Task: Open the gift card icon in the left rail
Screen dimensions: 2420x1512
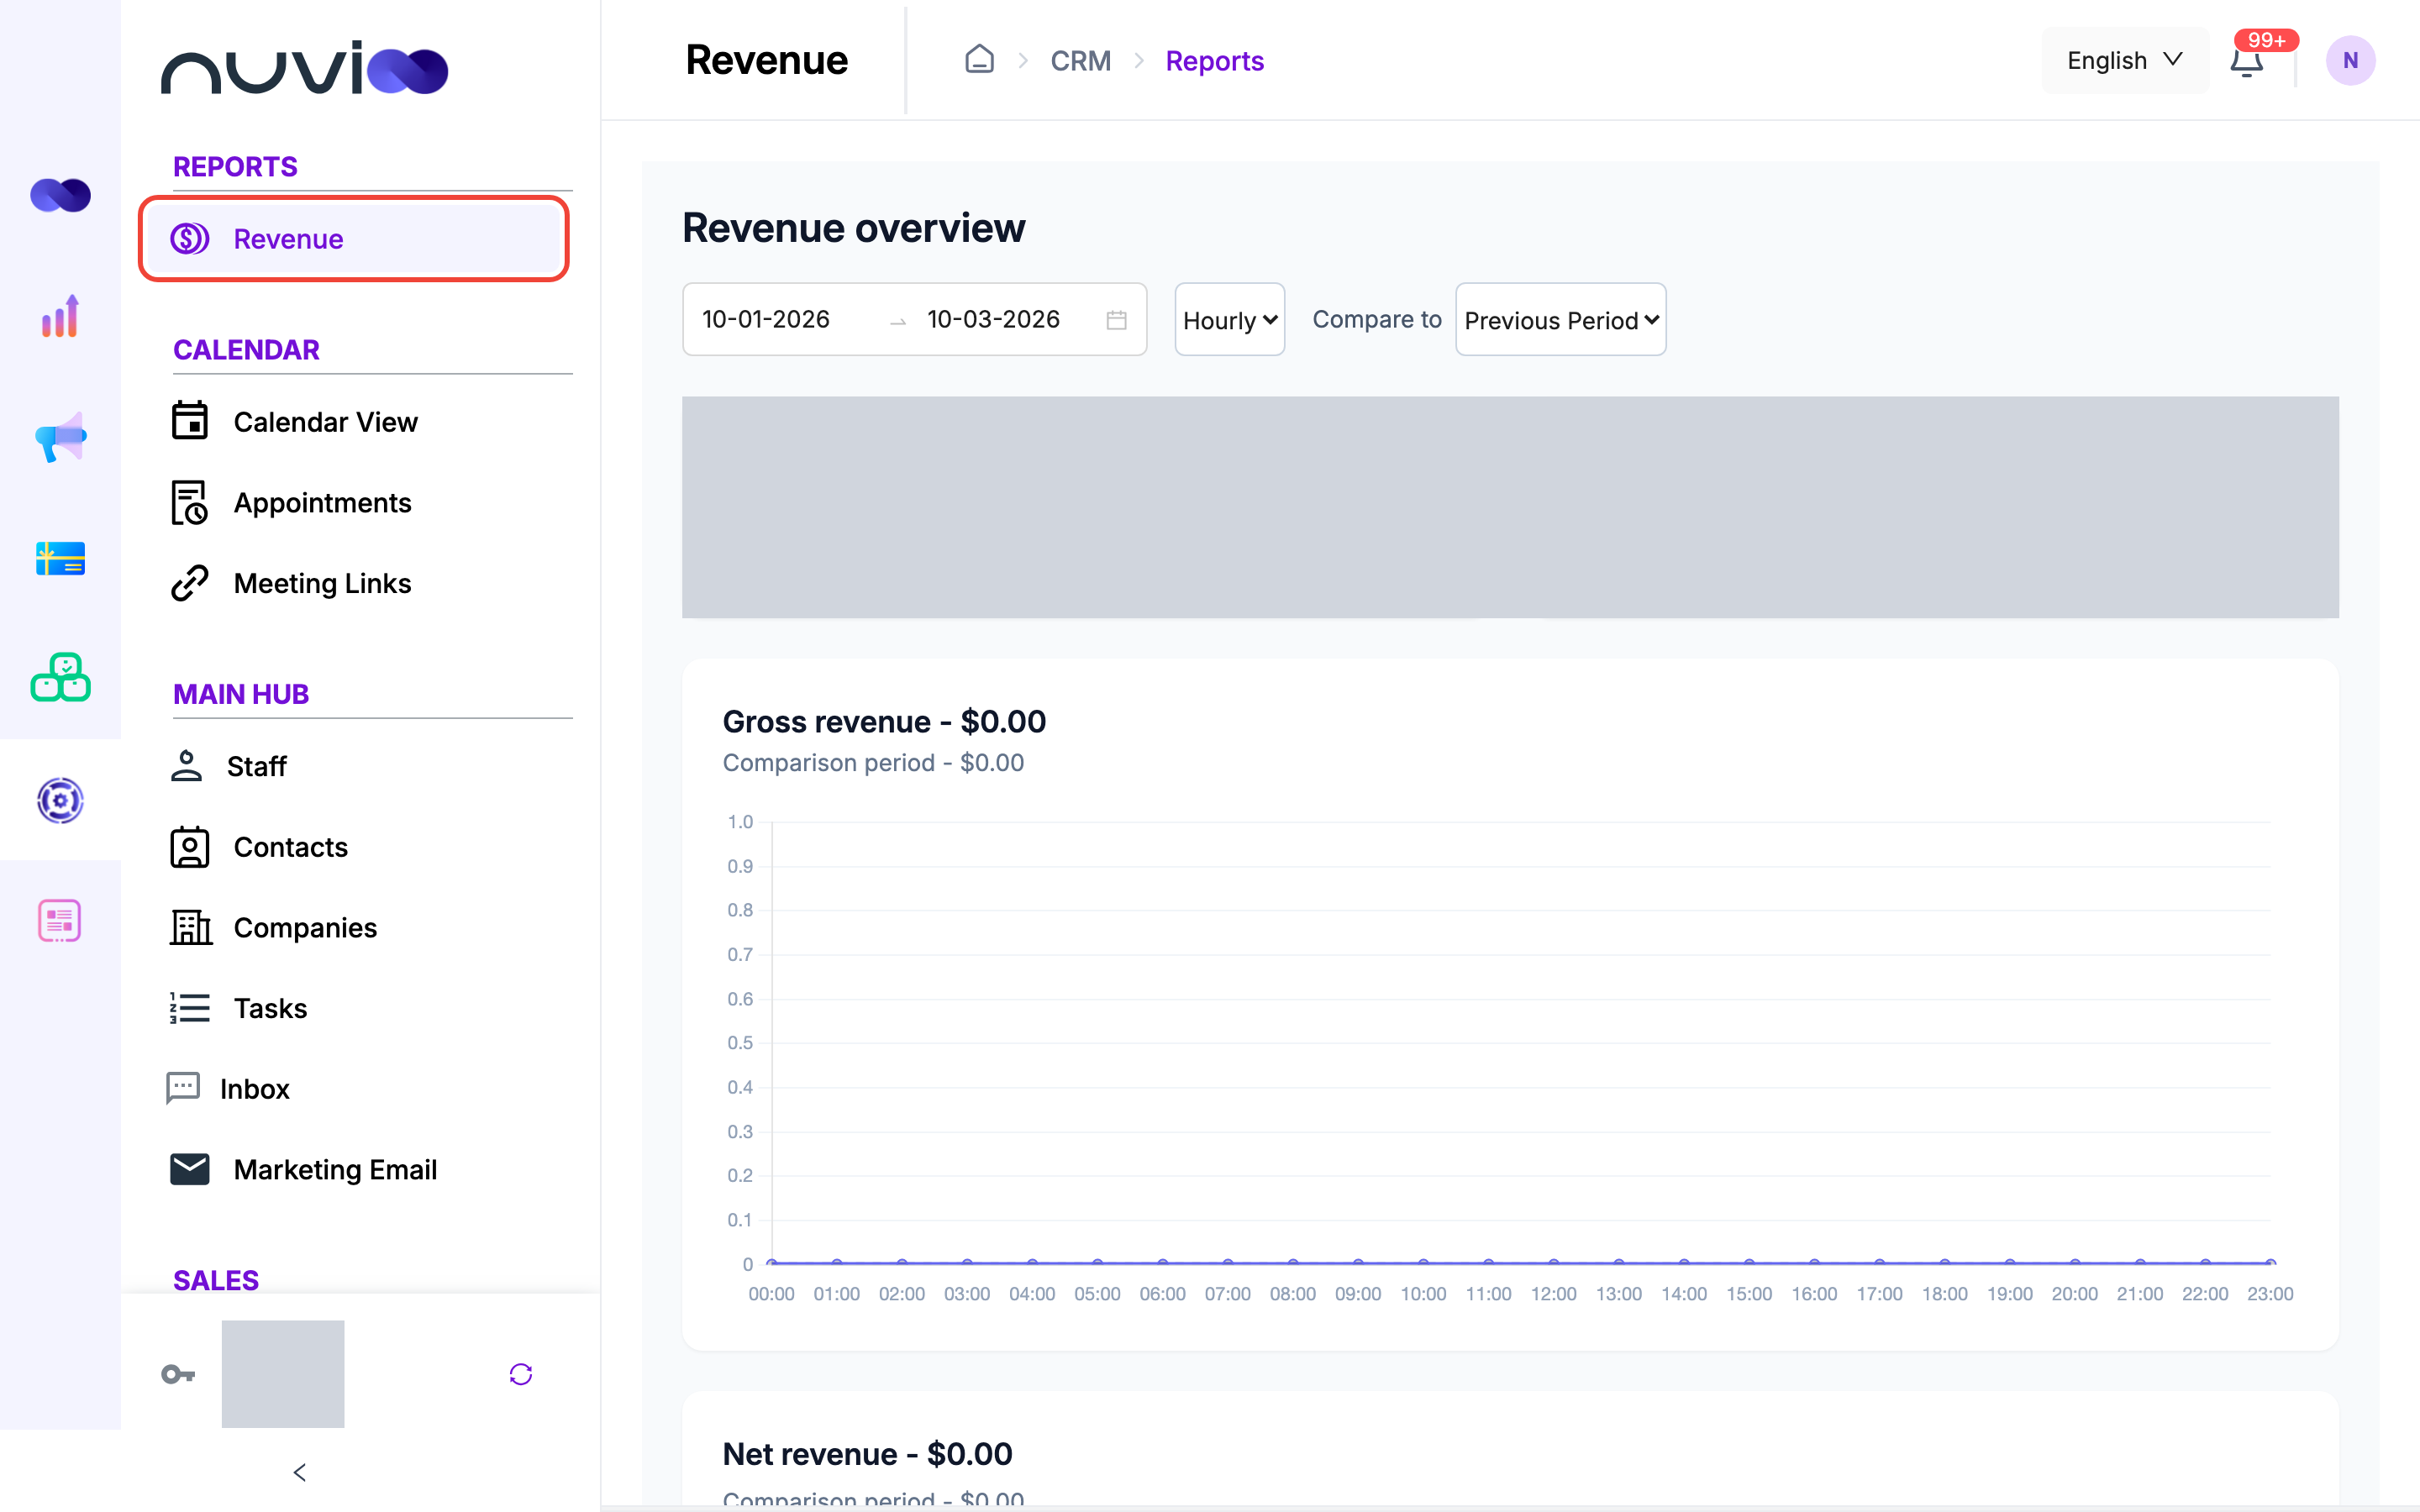Action: [60, 558]
